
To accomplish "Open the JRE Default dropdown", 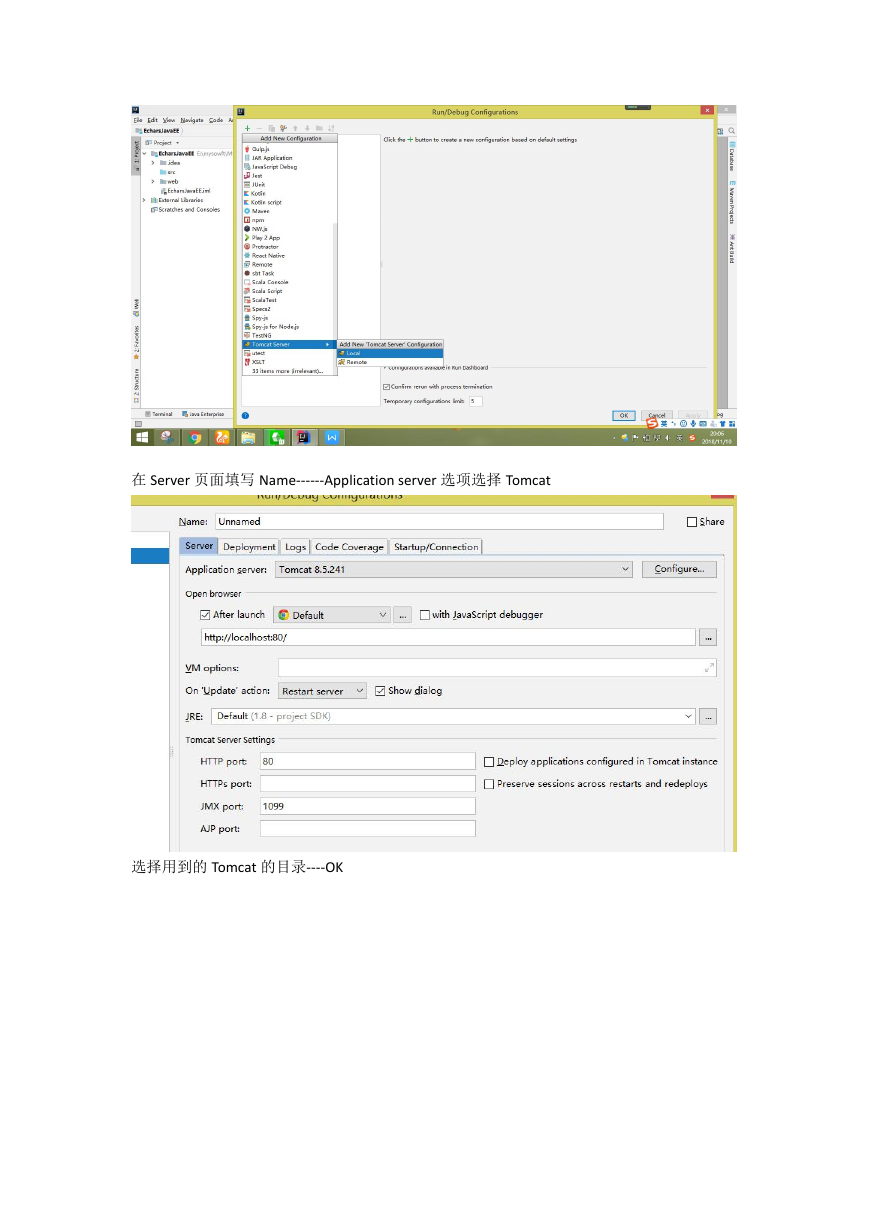I will 453,716.
